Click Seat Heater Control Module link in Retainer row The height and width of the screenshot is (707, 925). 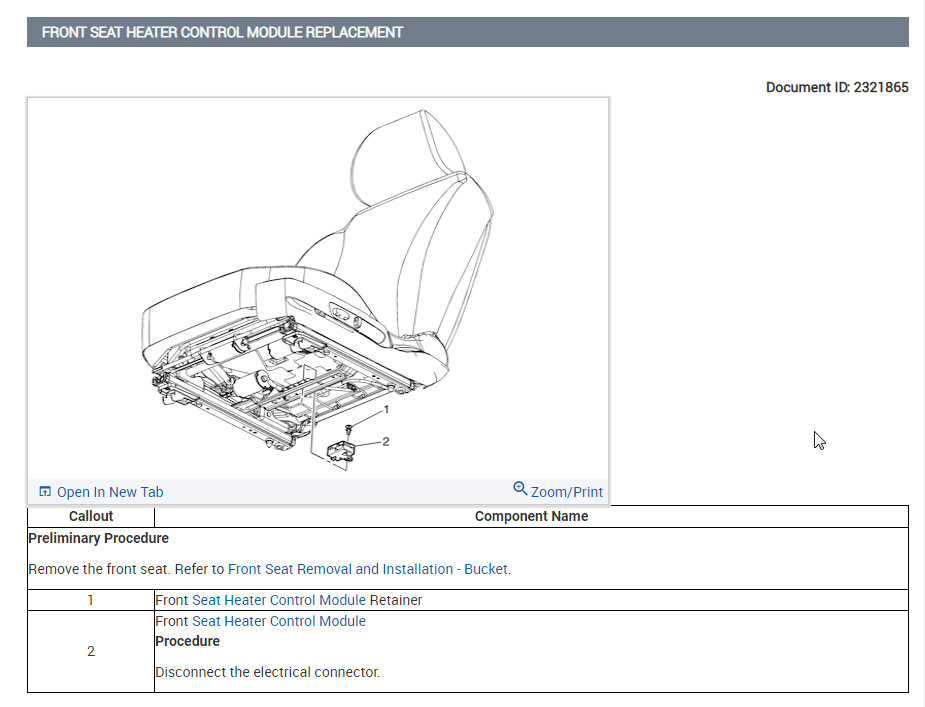[279, 600]
